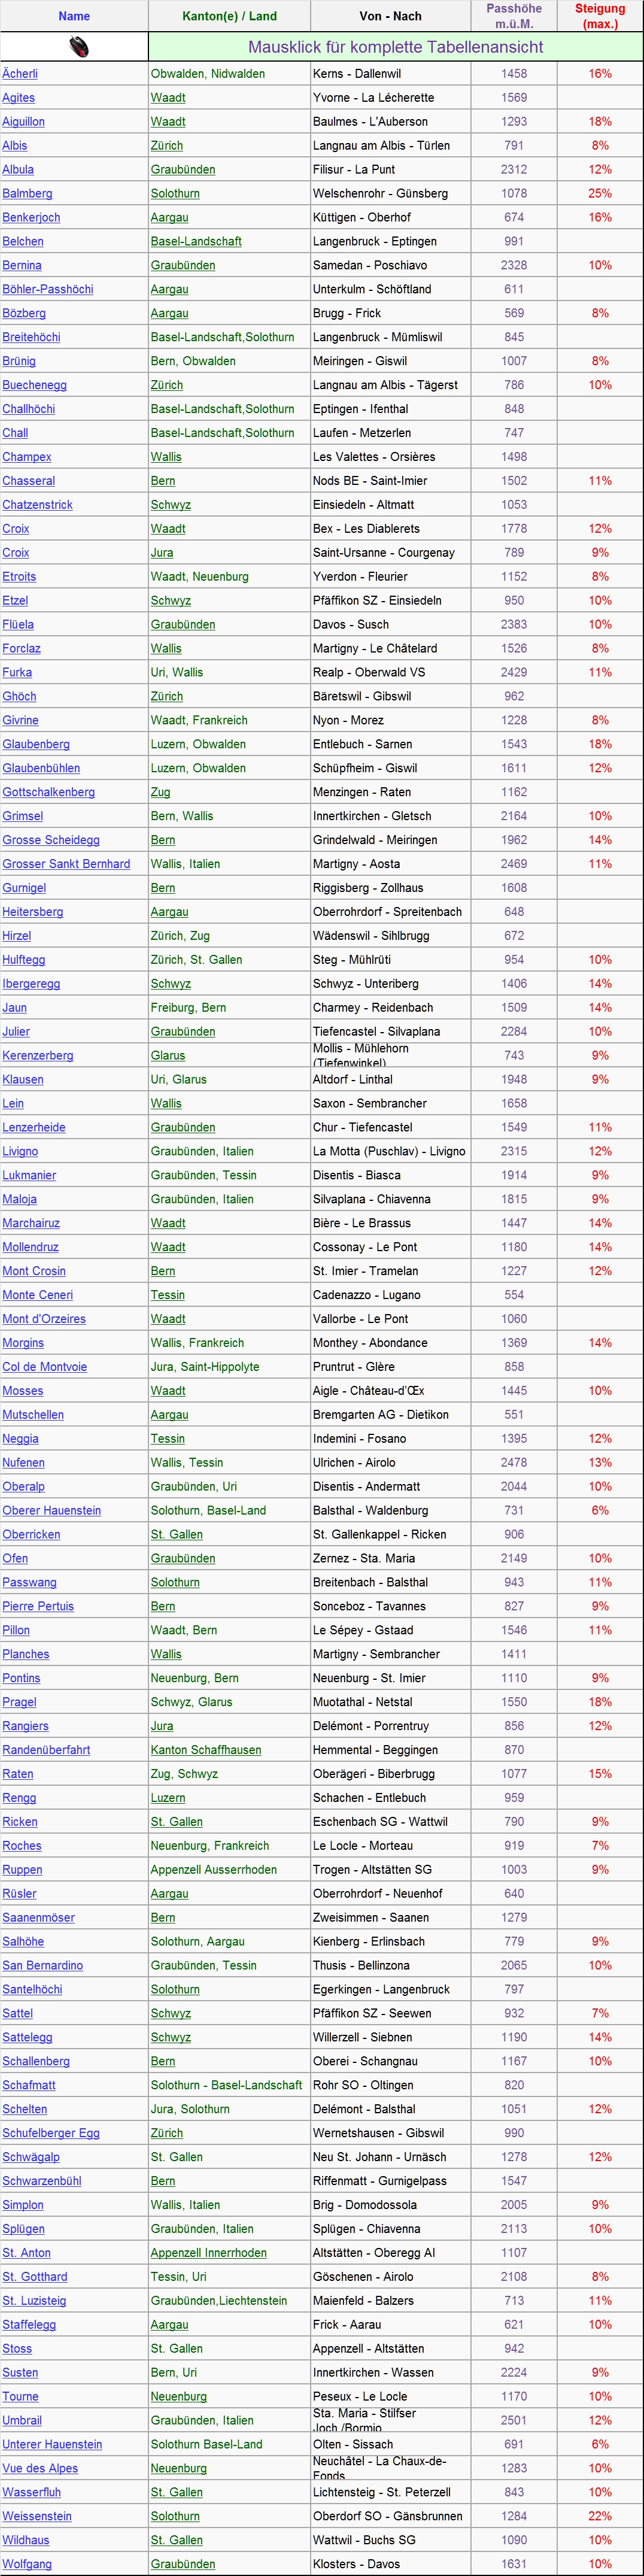
Task: Click the Steigung (max.) column header
Action: pyautogui.click(x=600, y=16)
